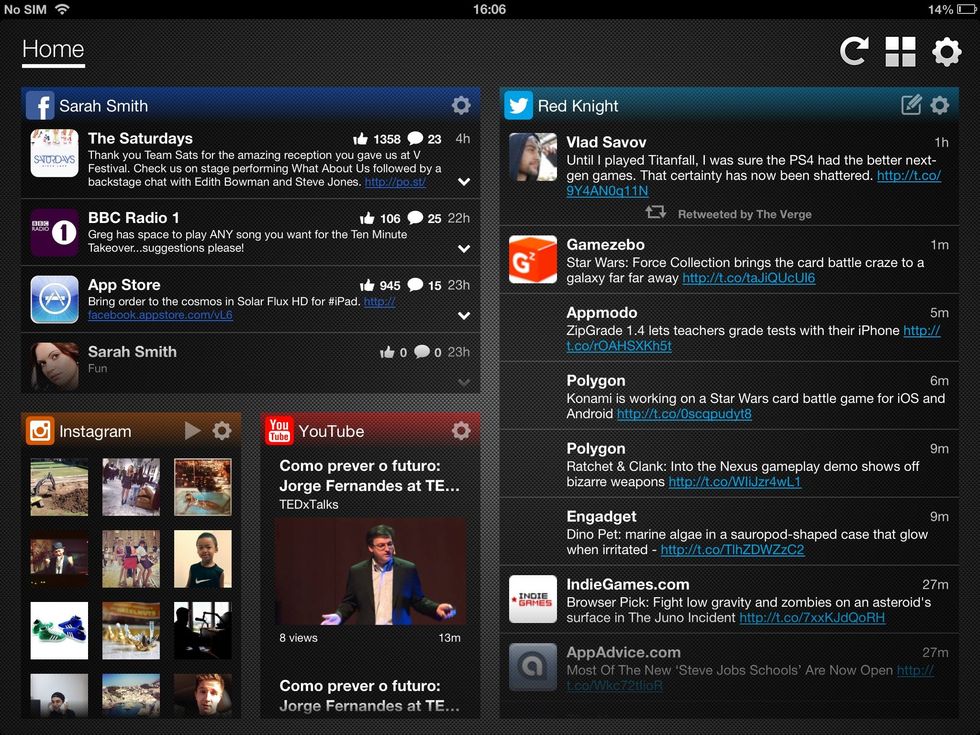The height and width of the screenshot is (735, 980).
Task: Open the IndieGames.com avatar
Action: pyautogui.click(x=532, y=599)
